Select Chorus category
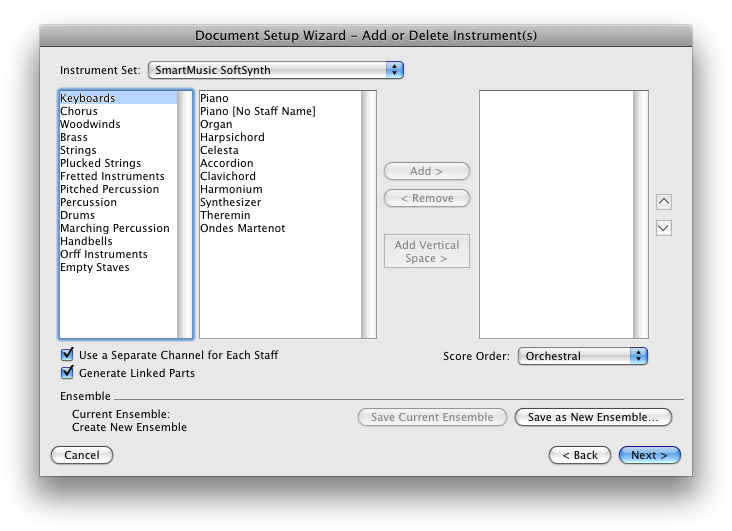Image resolution: width=732 pixels, height=531 pixels. pyautogui.click(x=119, y=111)
